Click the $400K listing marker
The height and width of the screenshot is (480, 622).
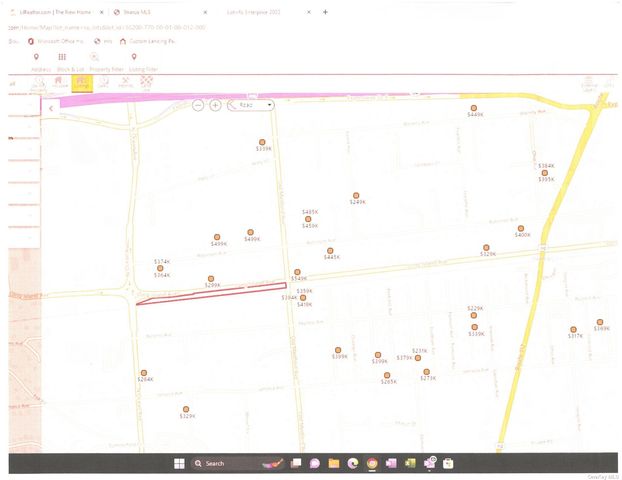click(x=522, y=227)
